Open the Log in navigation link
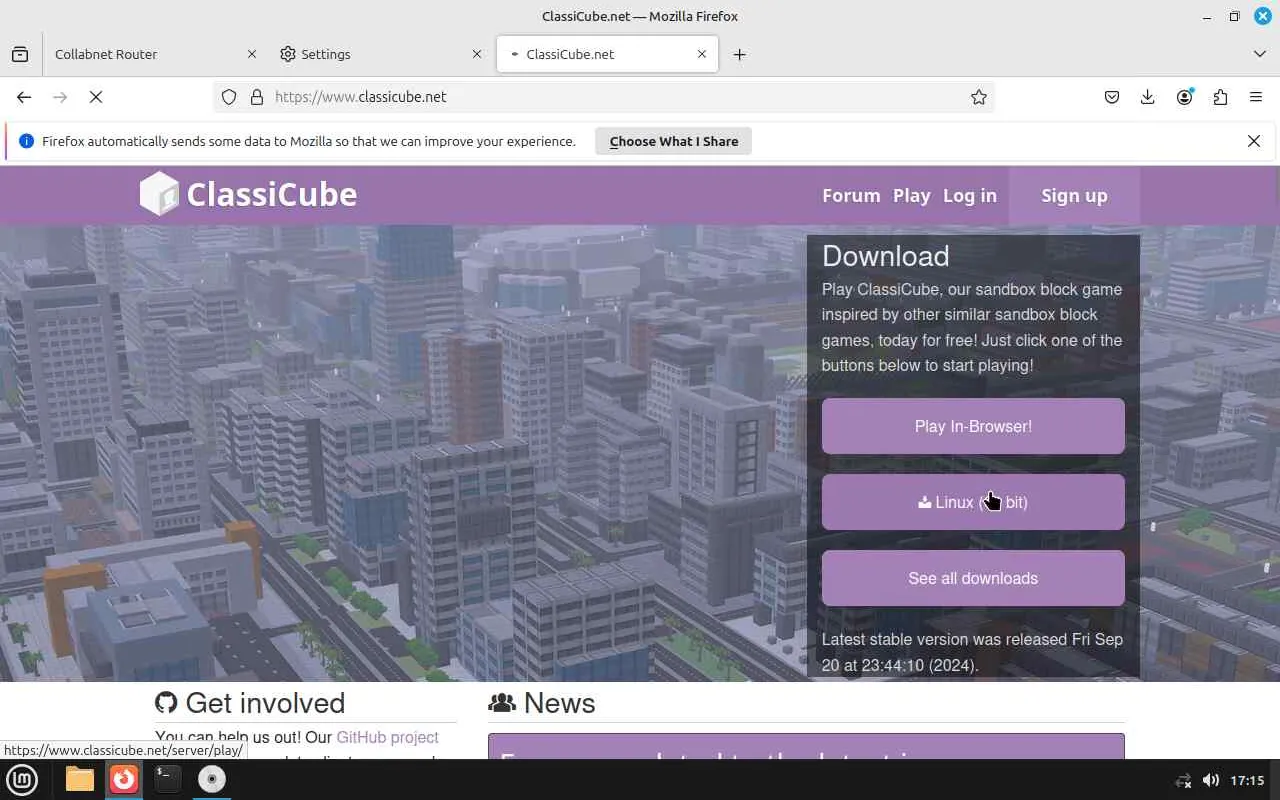 970,196
